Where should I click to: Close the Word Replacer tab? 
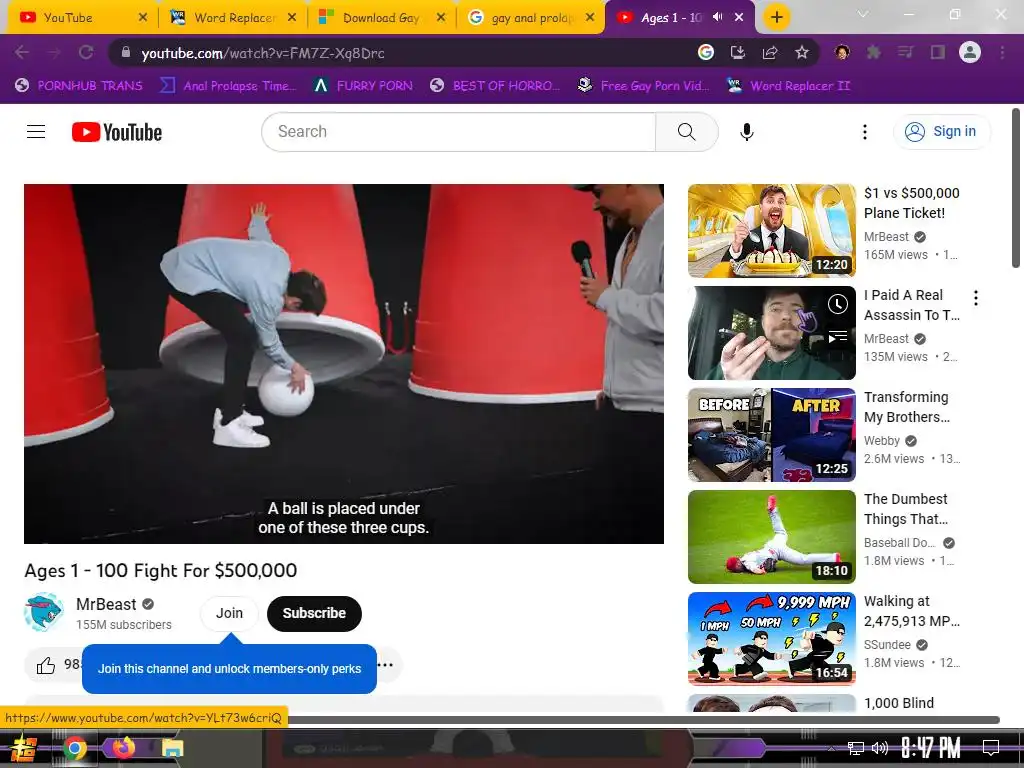tap(292, 18)
